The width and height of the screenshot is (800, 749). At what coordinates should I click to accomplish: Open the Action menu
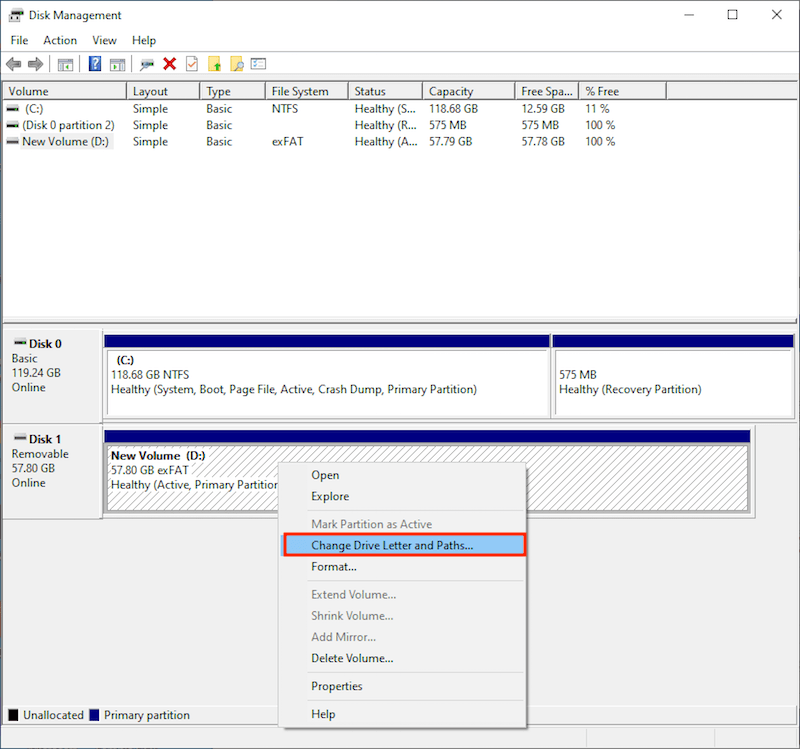click(60, 40)
